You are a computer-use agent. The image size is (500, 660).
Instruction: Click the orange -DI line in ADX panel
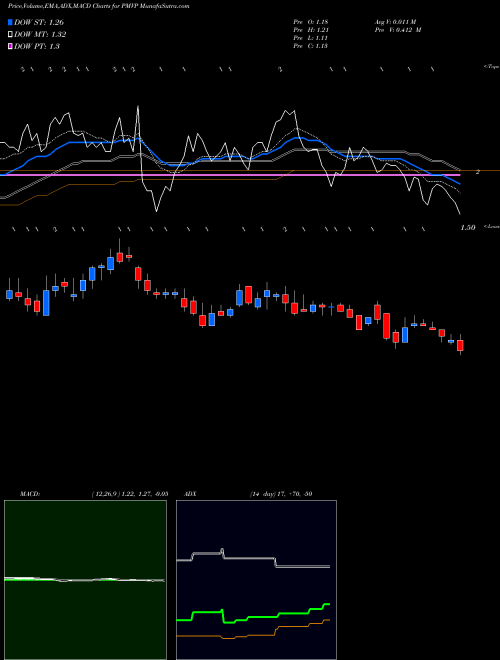(x=253, y=631)
